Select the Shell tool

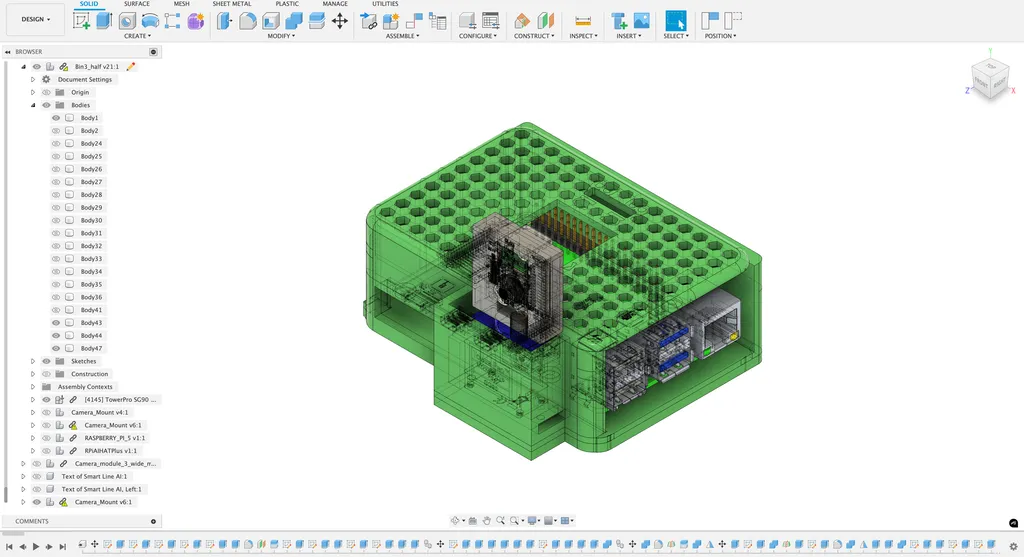pyautogui.click(x=271, y=21)
